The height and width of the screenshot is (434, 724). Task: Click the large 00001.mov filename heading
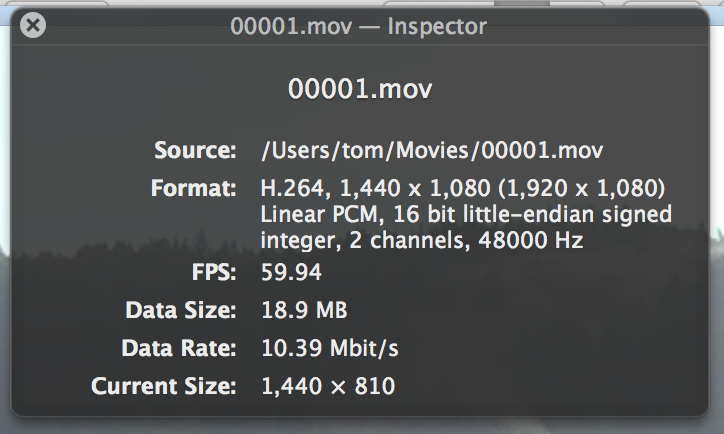tap(361, 88)
